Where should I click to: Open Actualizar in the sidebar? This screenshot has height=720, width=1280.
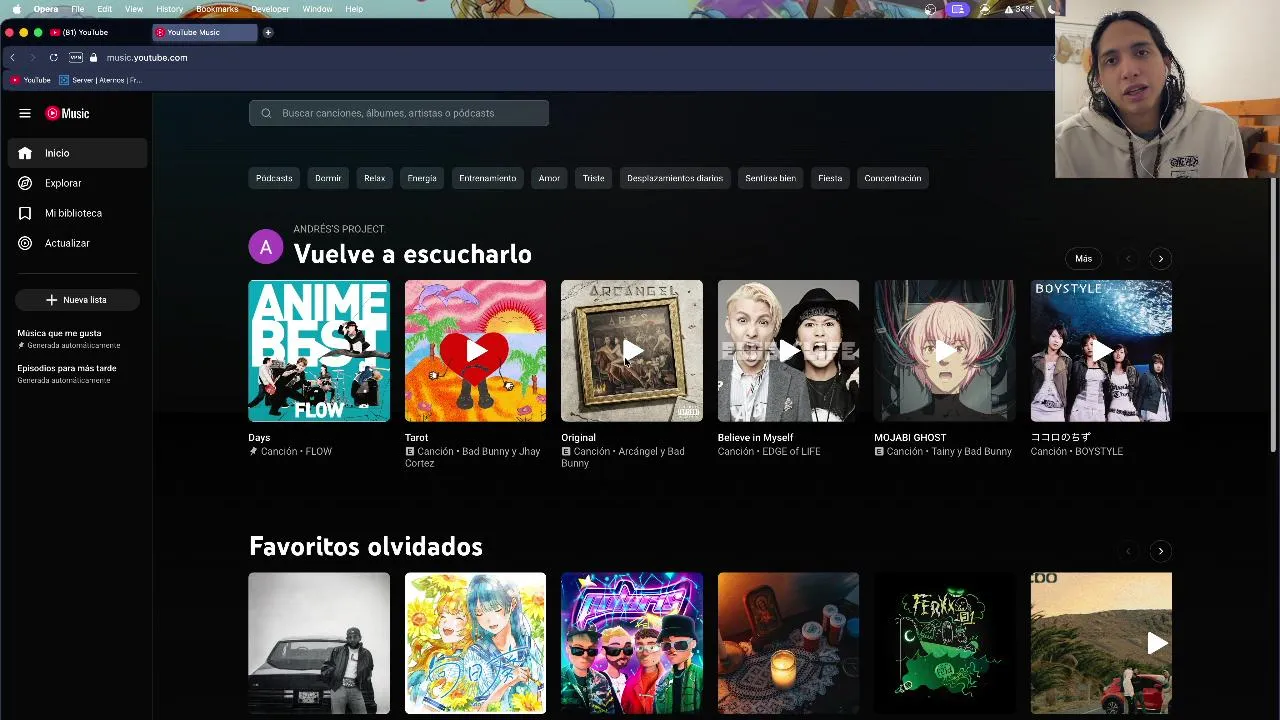[77, 243]
